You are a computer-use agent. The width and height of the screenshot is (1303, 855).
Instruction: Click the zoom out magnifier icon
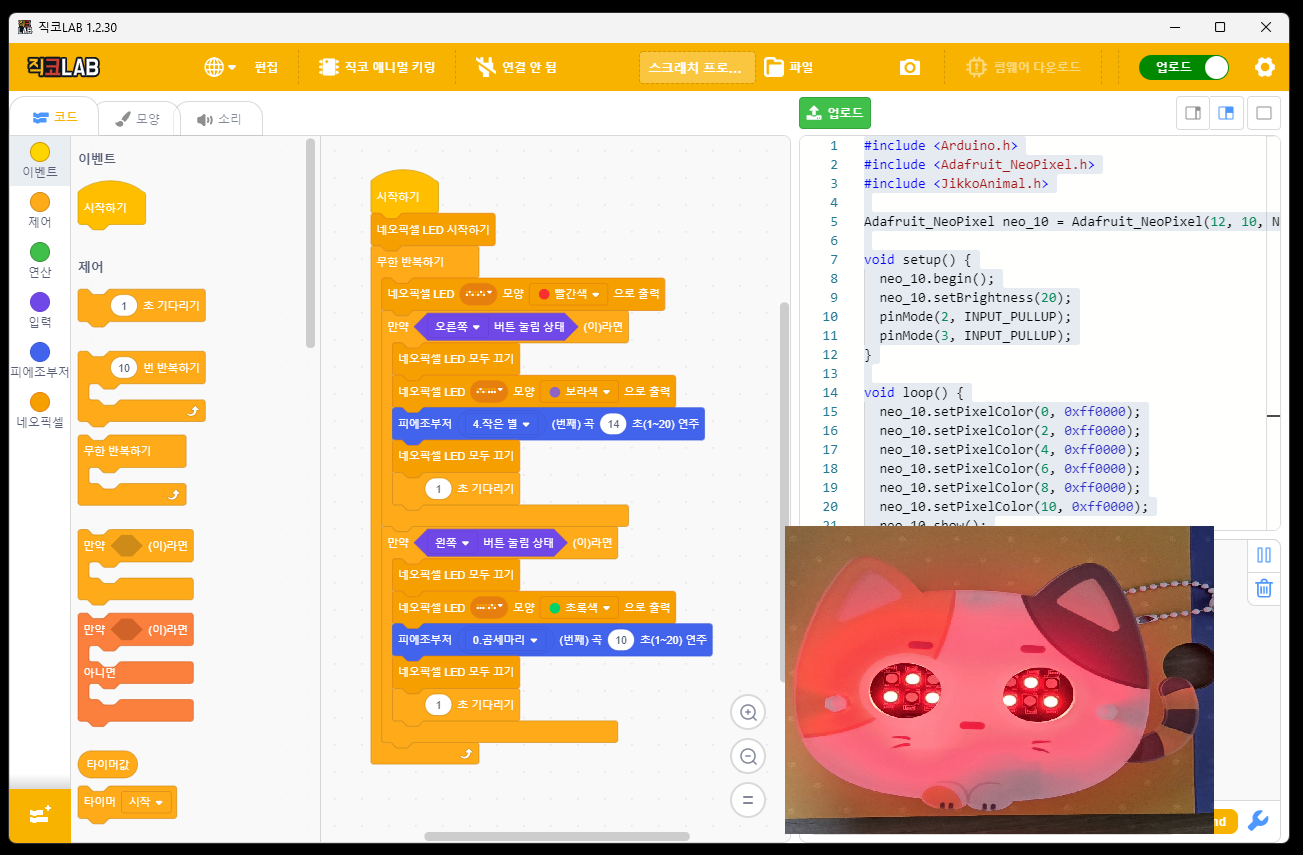click(747, 757)
